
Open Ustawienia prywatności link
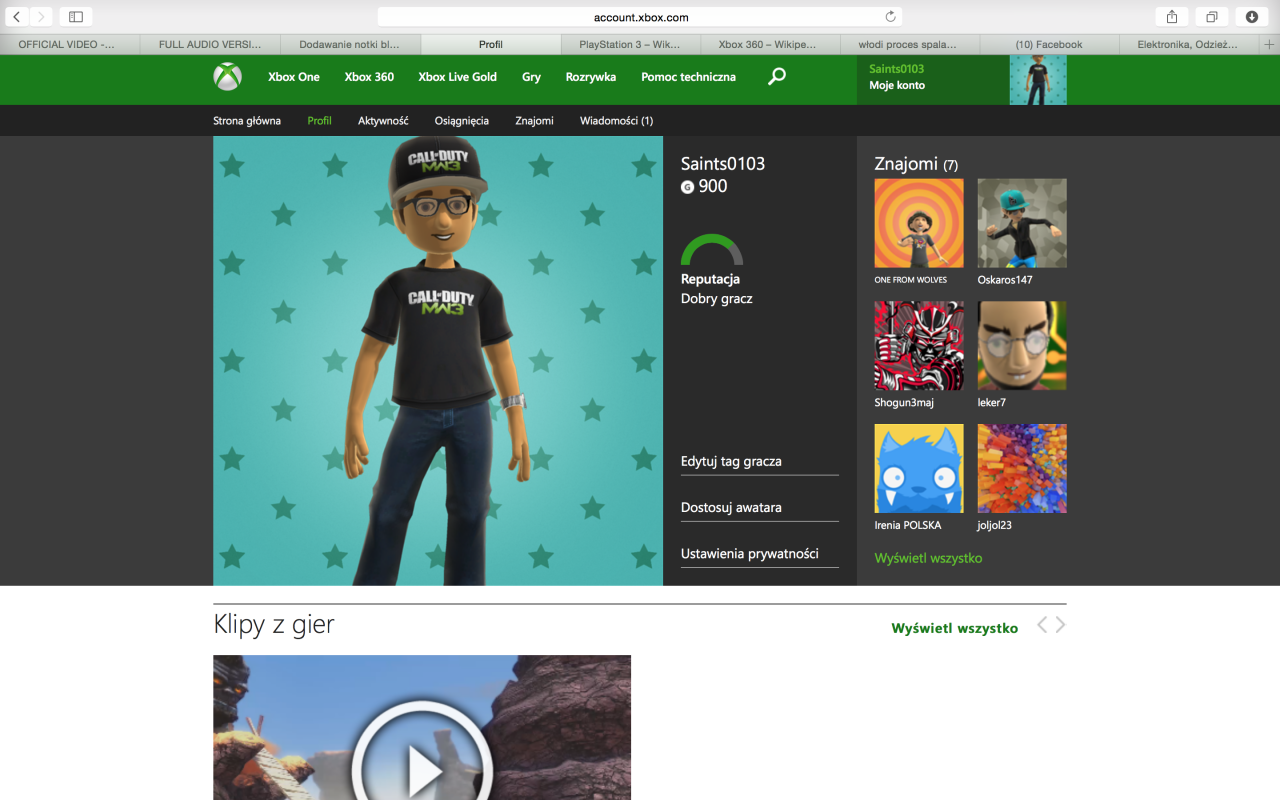749,553
